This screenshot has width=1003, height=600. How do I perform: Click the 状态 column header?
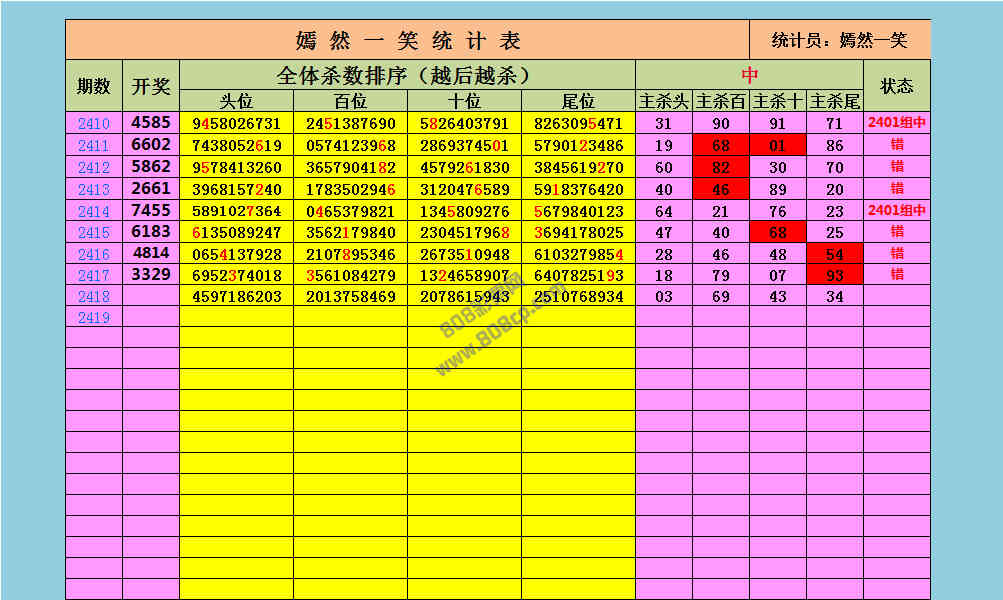[896, 86]
